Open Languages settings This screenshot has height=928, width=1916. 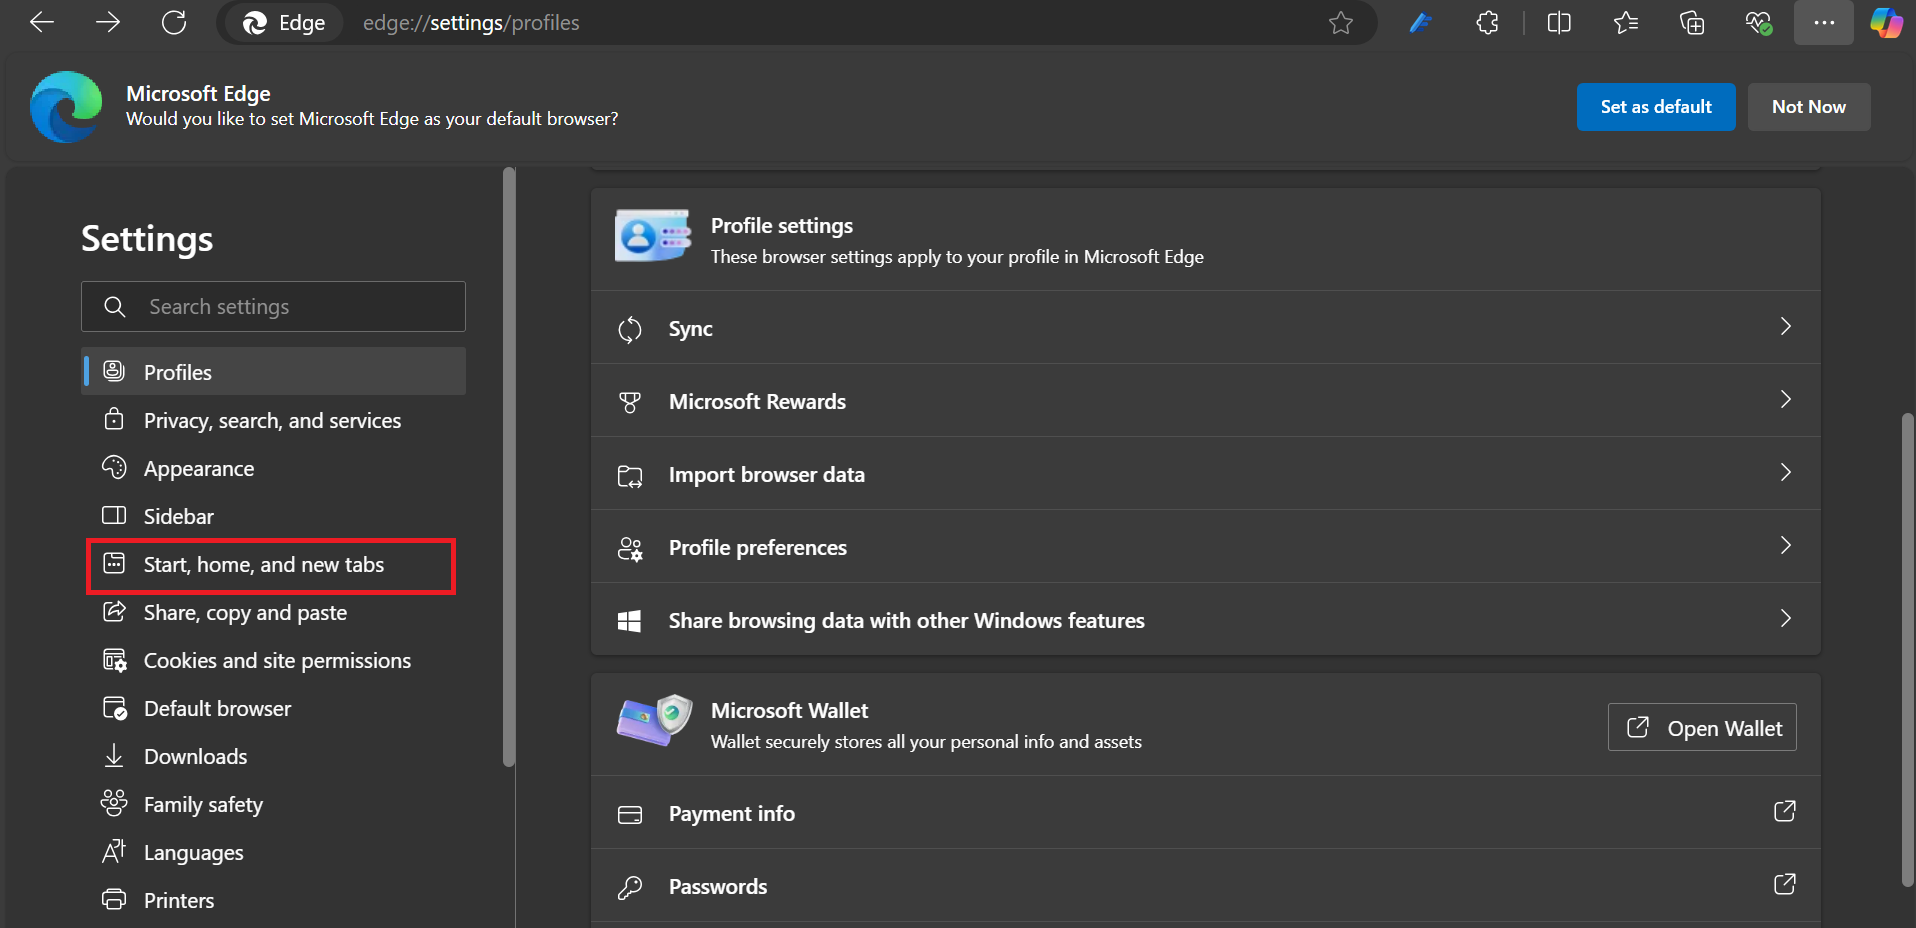pos(273,852)
